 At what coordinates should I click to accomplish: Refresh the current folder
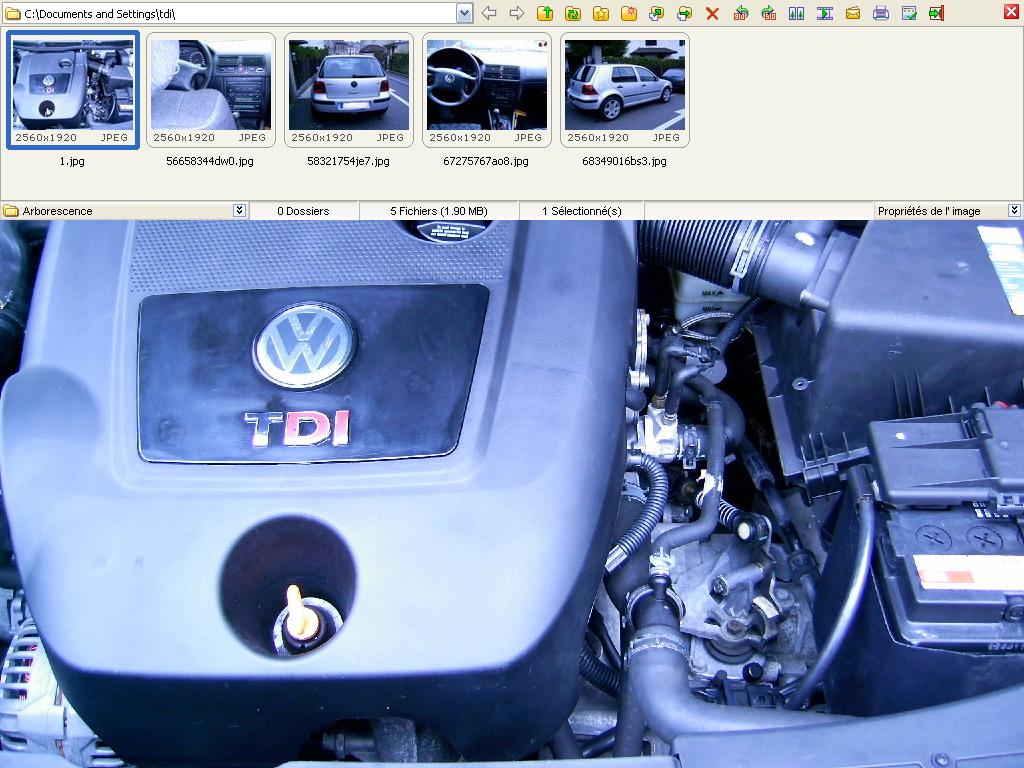point(573,13)
